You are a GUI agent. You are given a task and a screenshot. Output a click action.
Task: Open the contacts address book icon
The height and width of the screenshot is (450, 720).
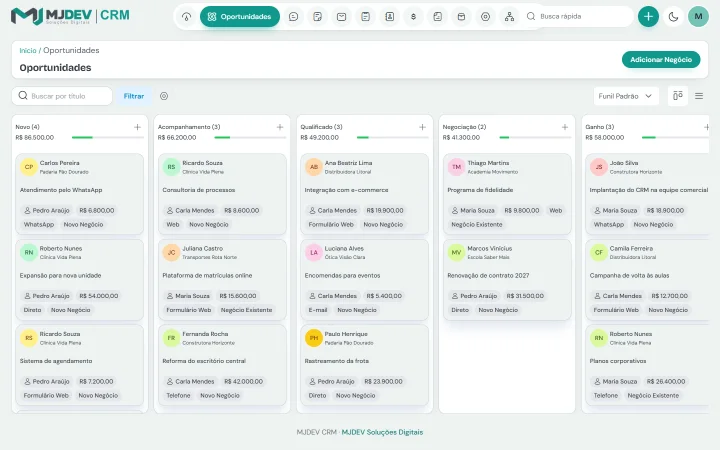389,17
